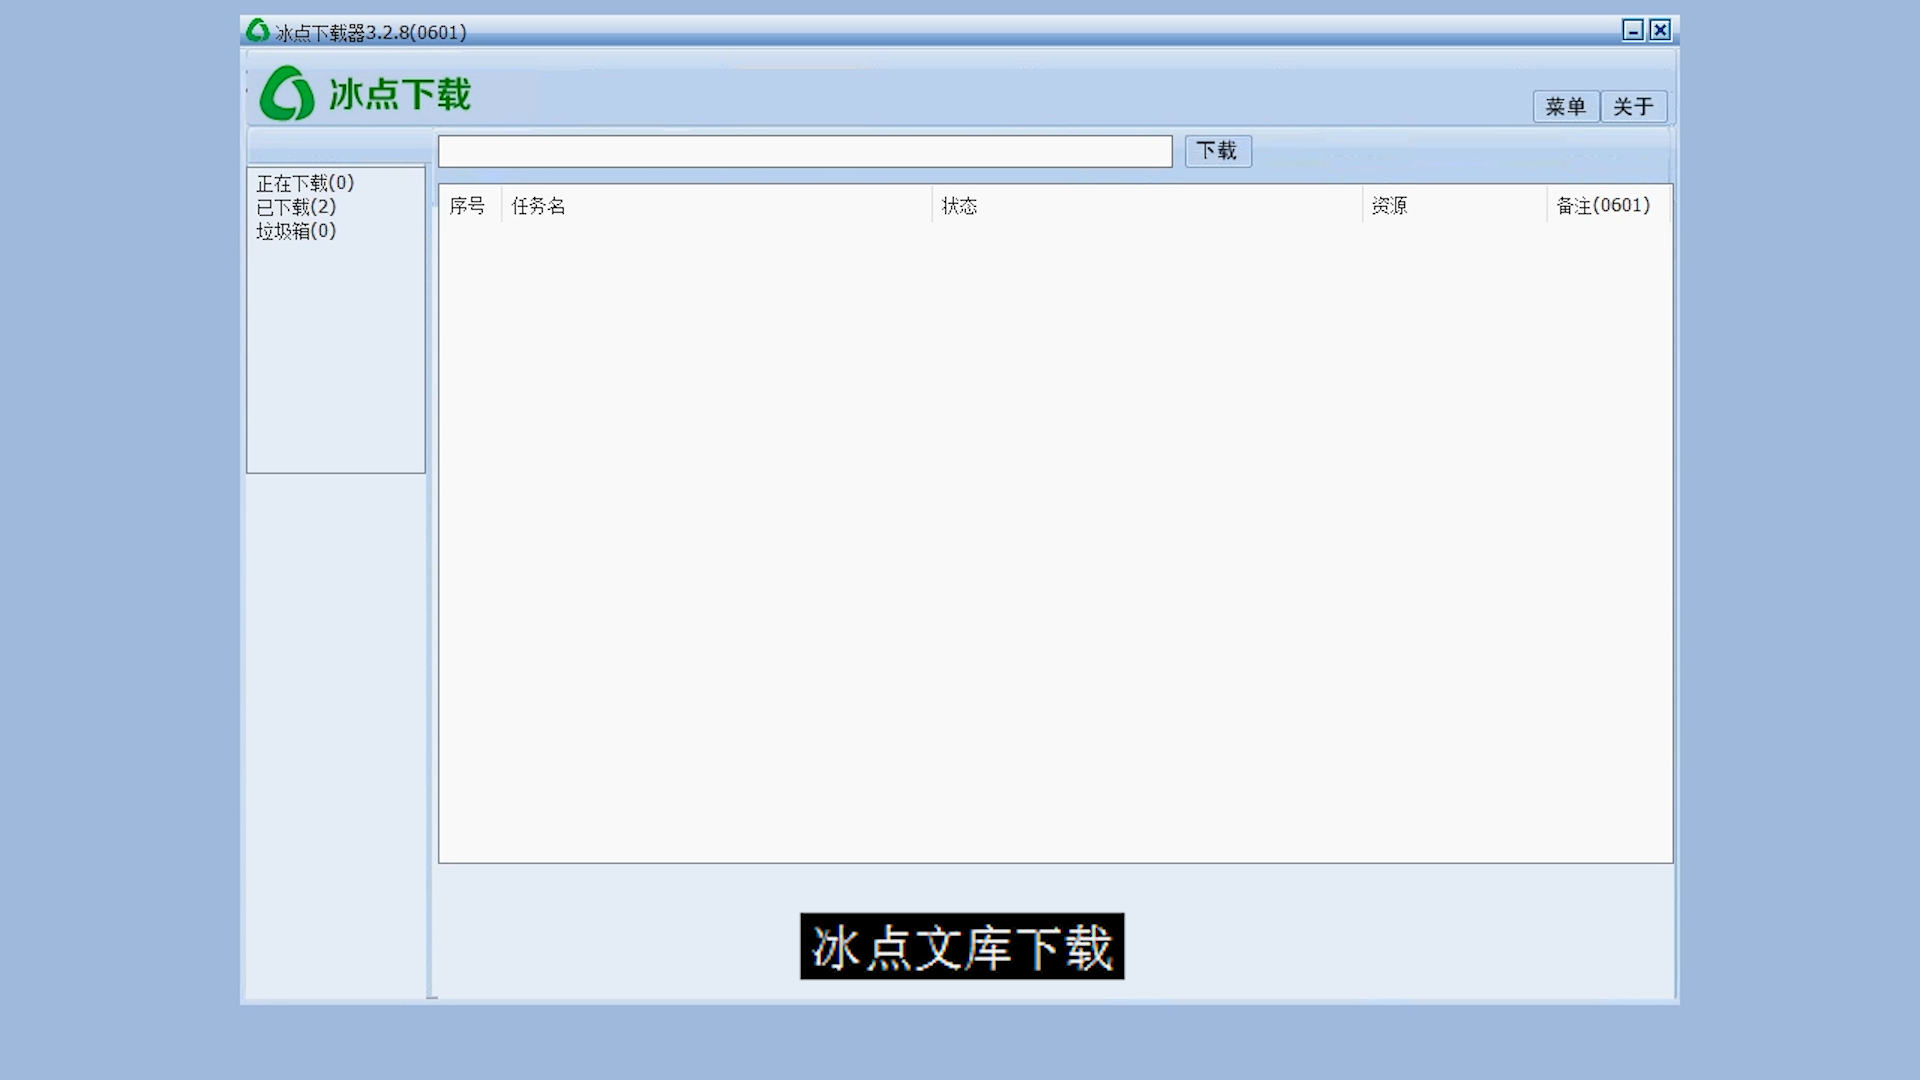Close the 冰点下载器 window

click(1660, 30)
